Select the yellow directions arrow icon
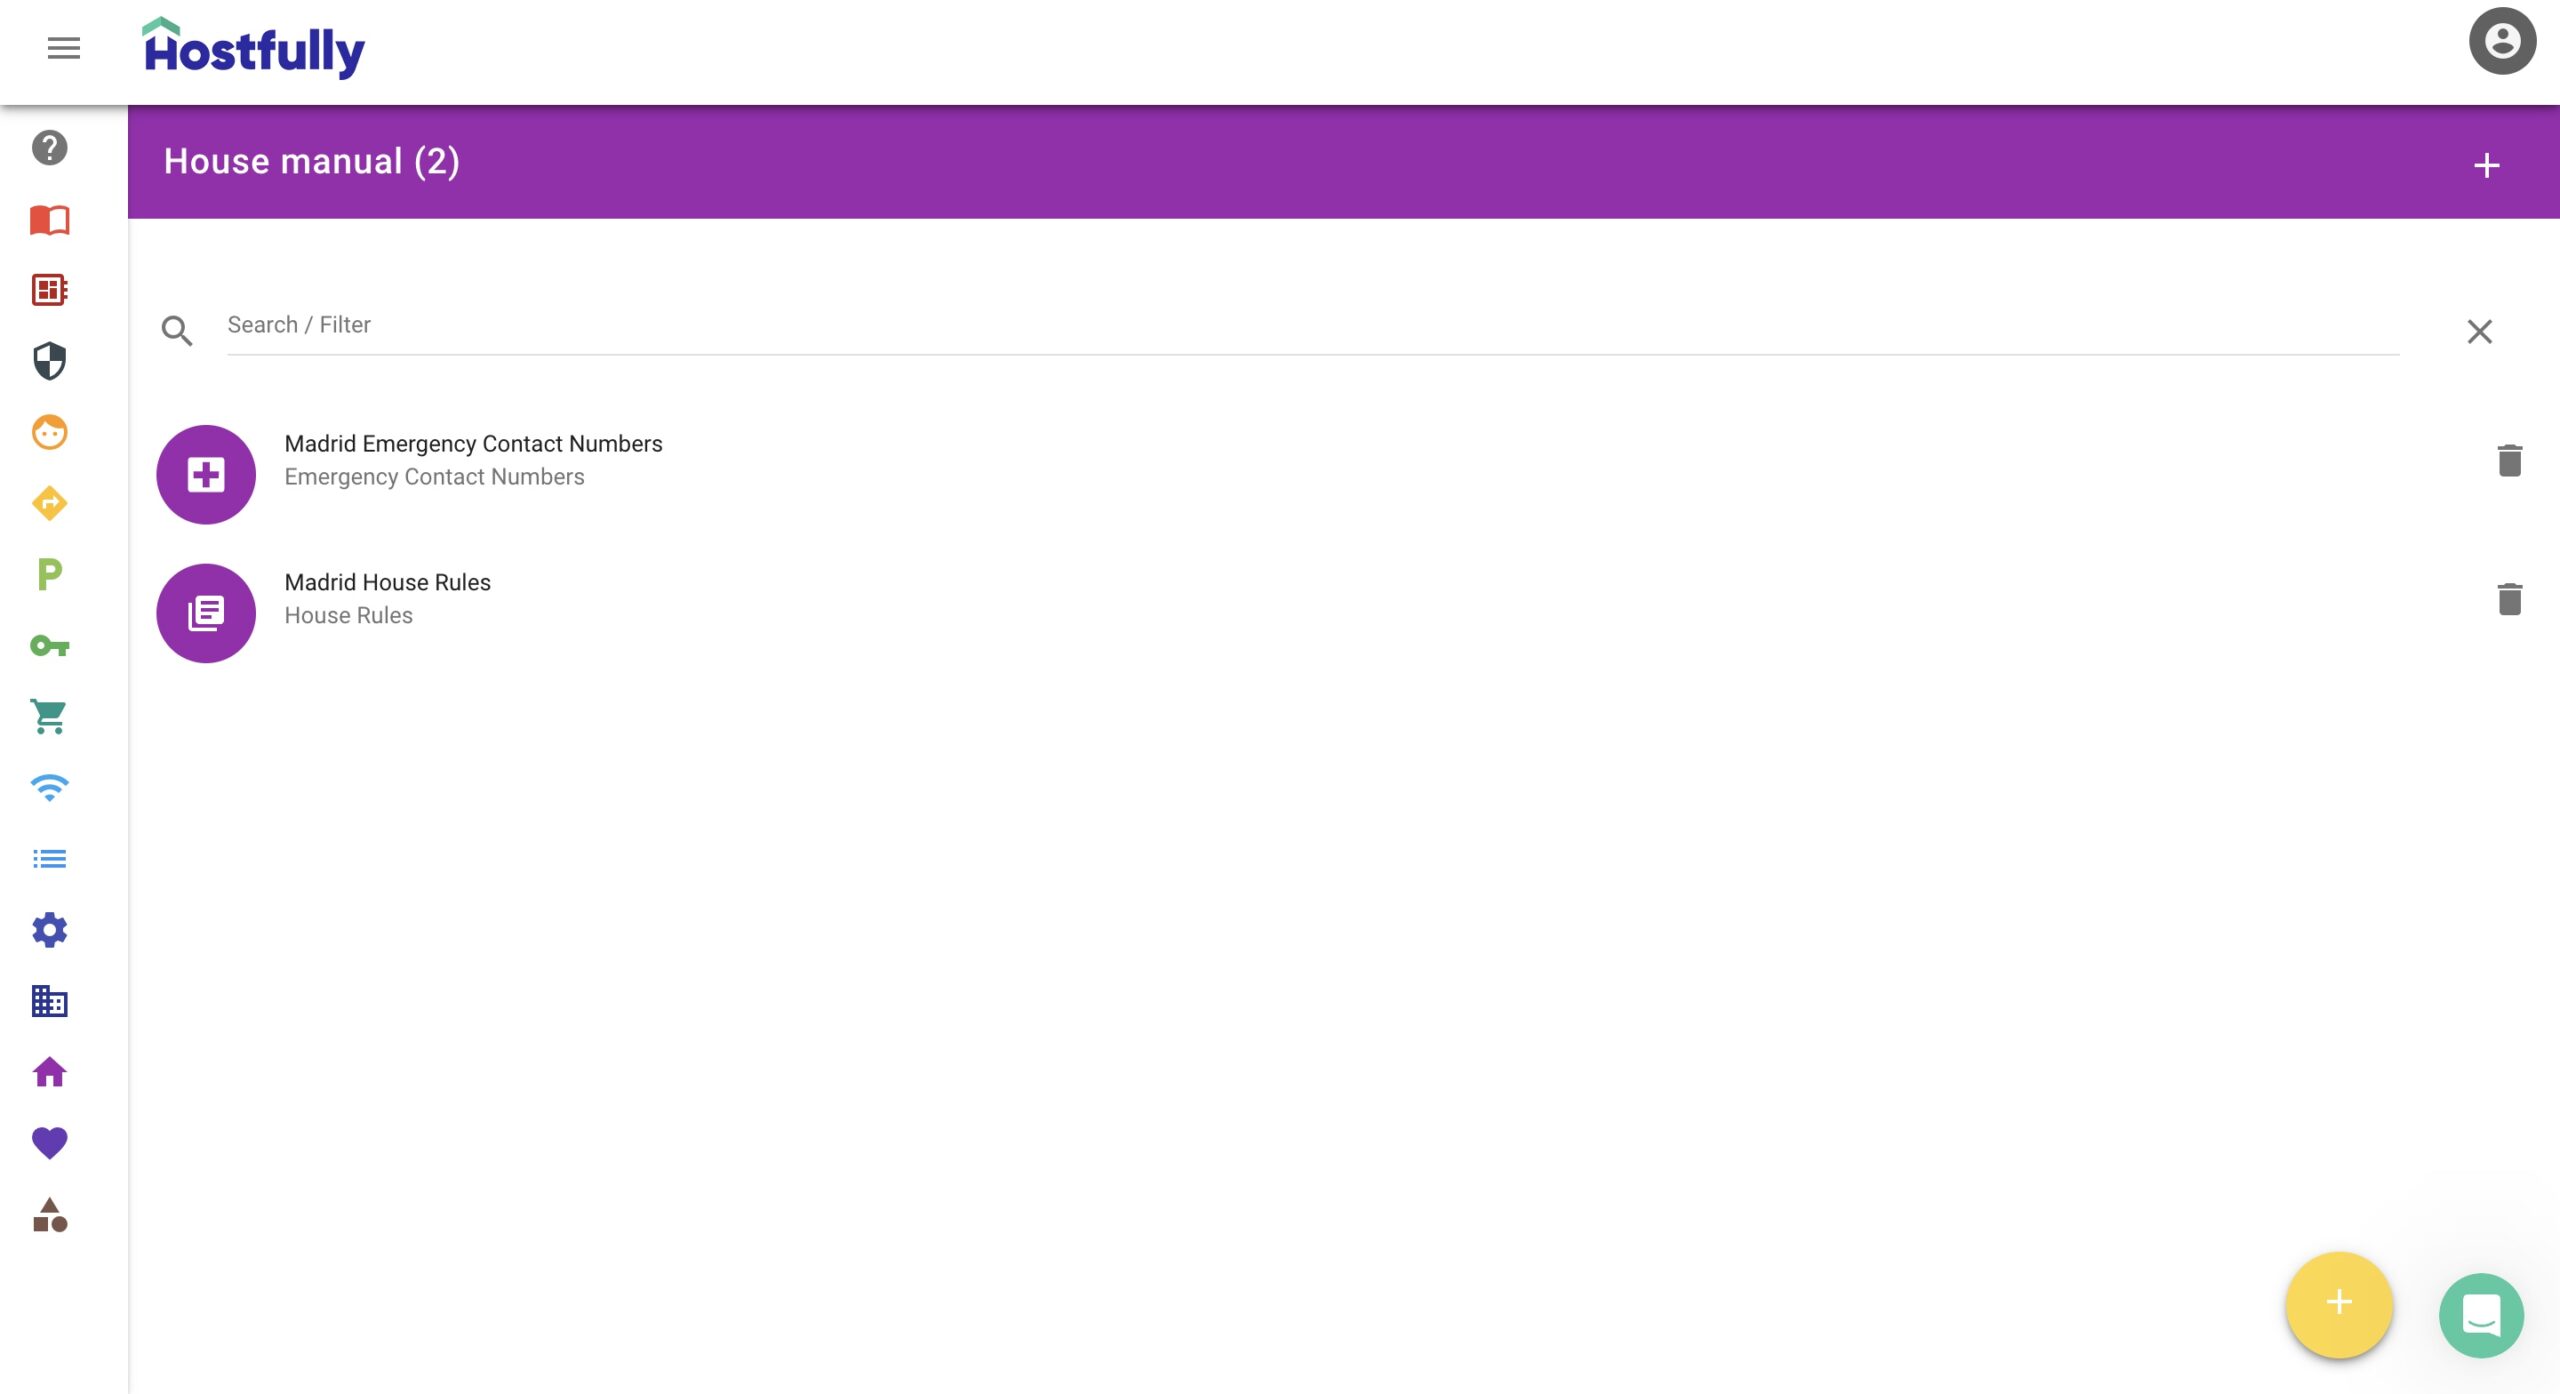Screen dimensions: 2560x1394 49,503
